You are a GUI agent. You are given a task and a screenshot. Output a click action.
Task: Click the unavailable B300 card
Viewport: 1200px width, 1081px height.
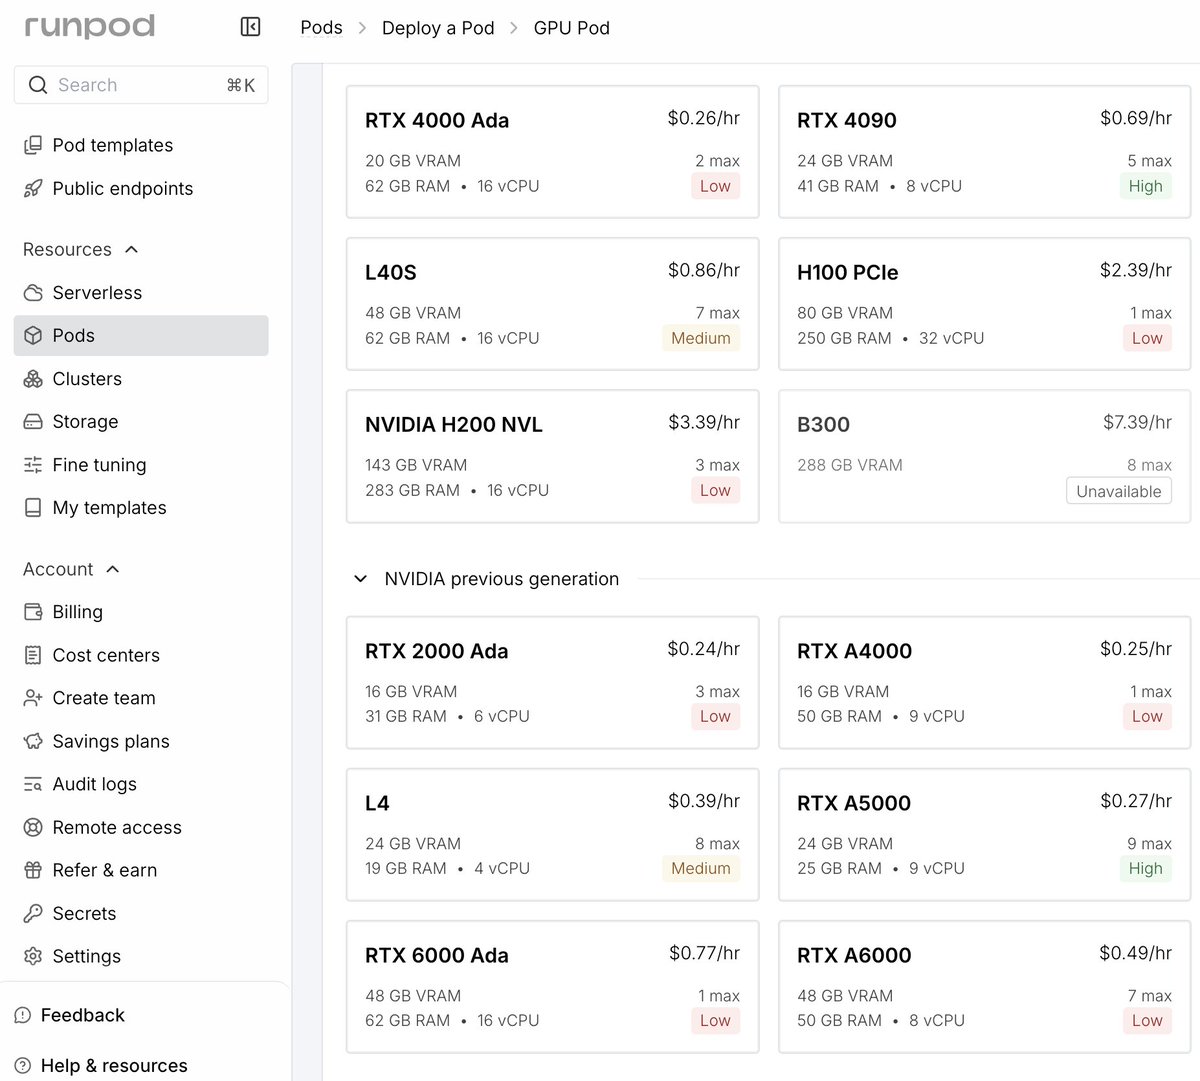[x=985, y=456]
